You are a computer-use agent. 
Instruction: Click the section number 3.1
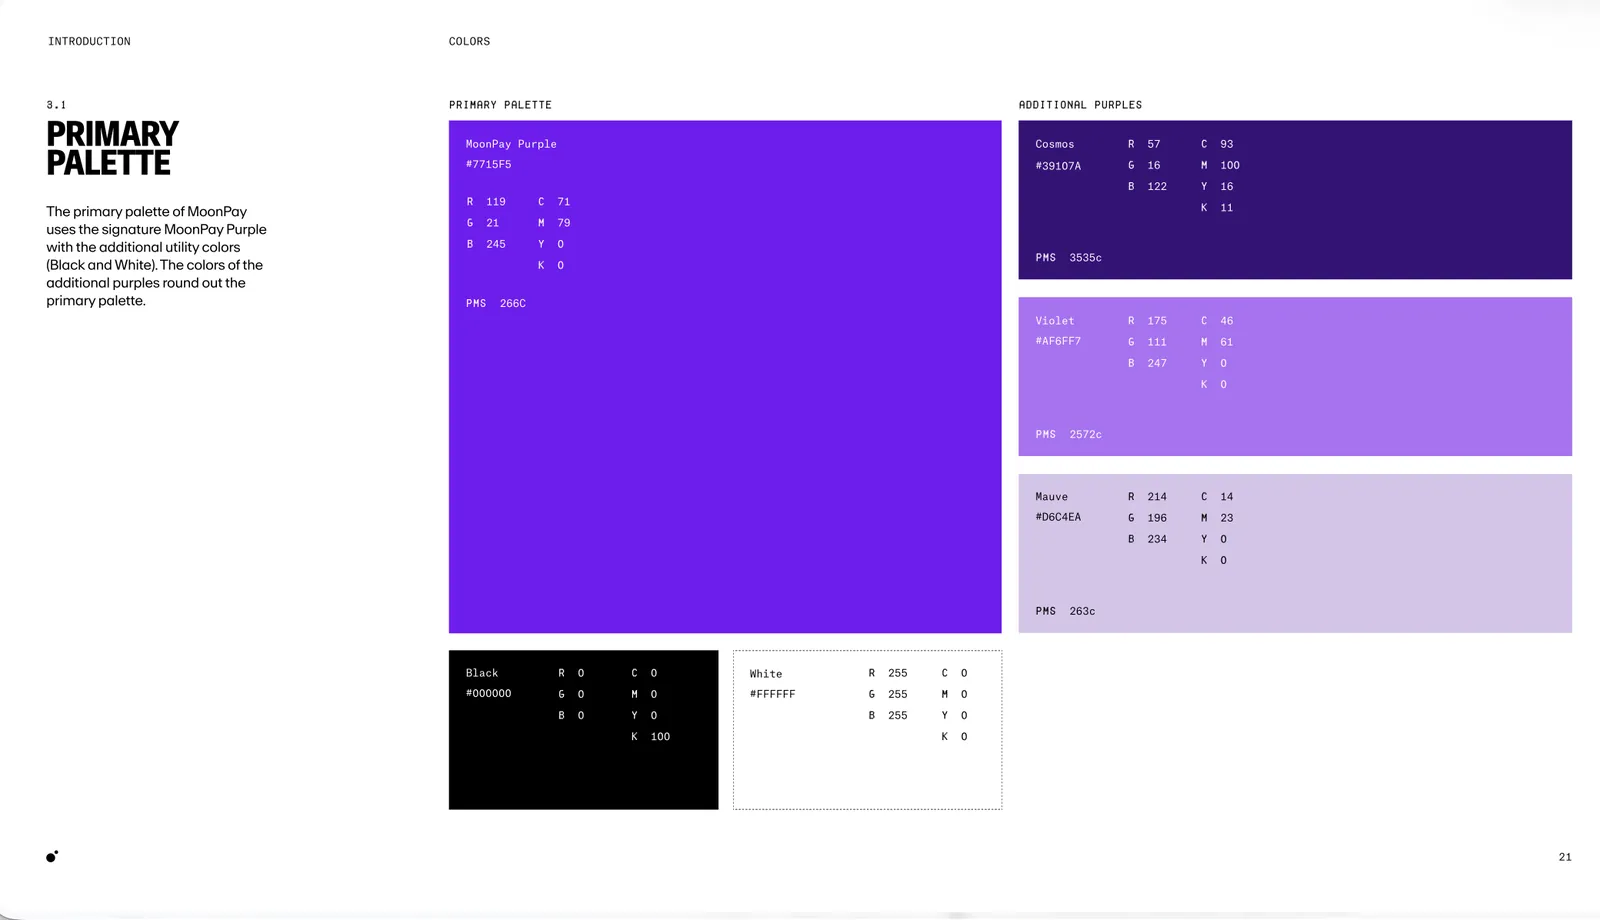(56, 105)
